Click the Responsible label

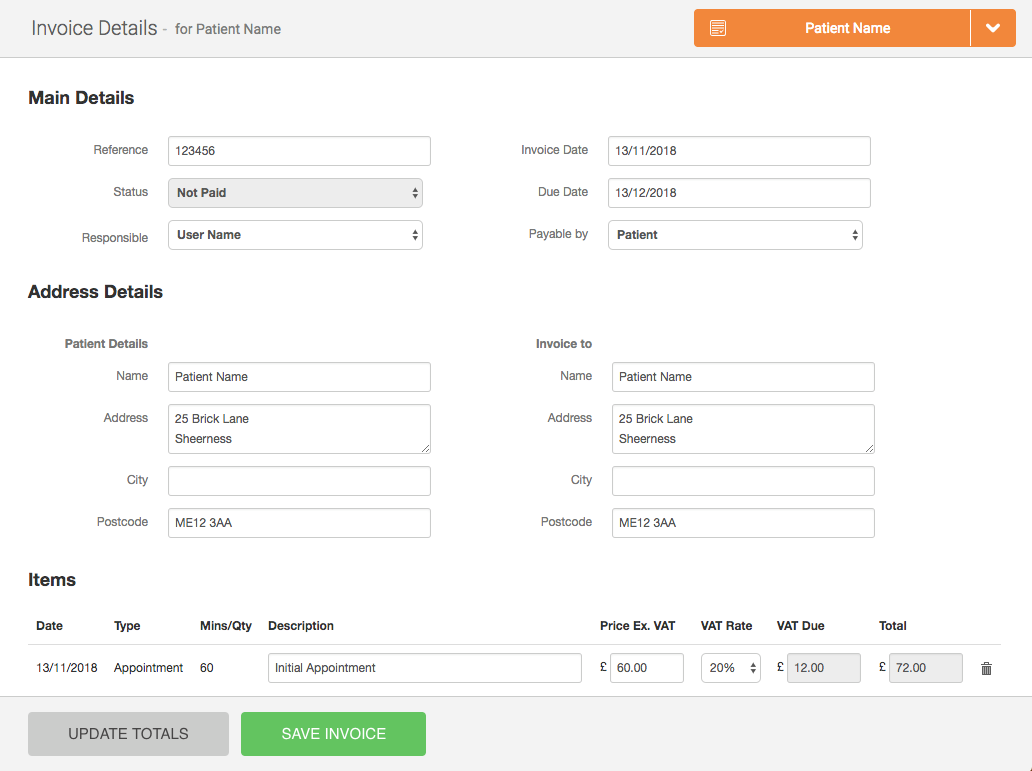click(115, 238)
